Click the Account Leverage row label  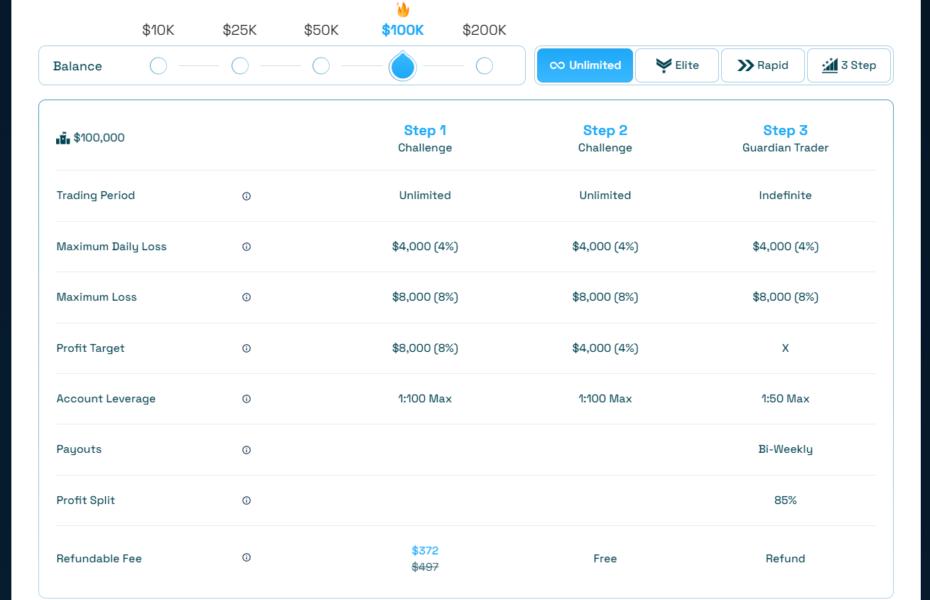[x=106, y=399]
